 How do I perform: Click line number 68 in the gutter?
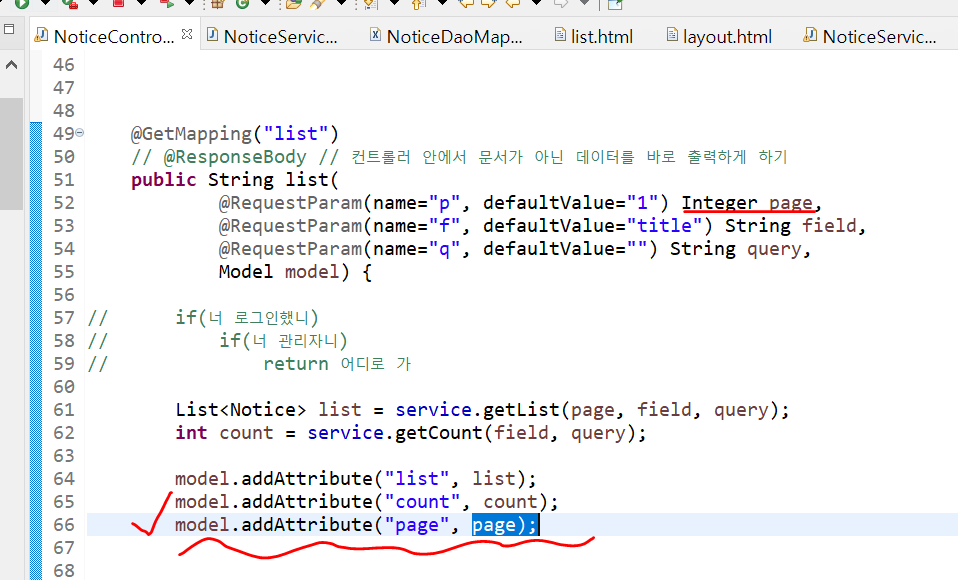tap(64, 571)
